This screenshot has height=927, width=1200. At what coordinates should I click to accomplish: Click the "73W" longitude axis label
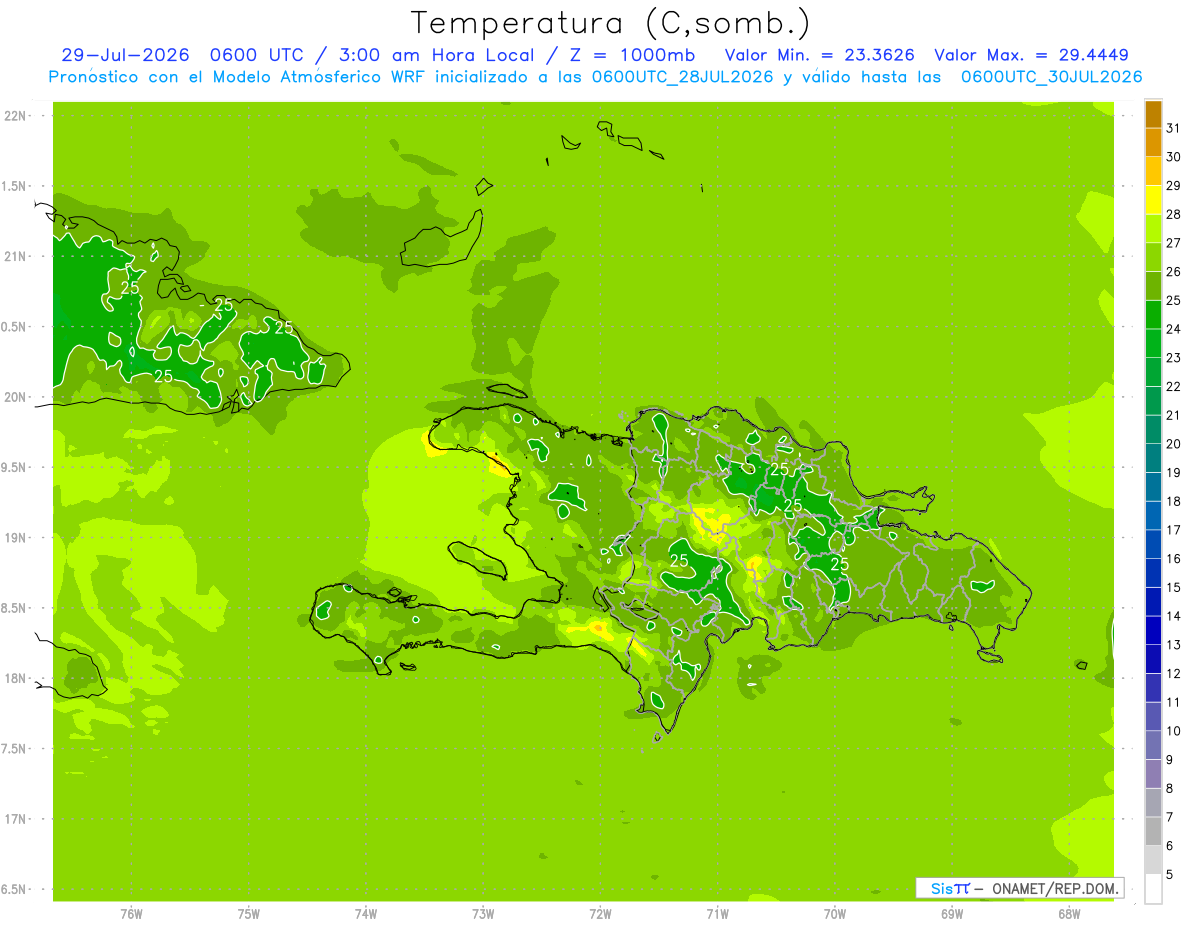point(483,913)
